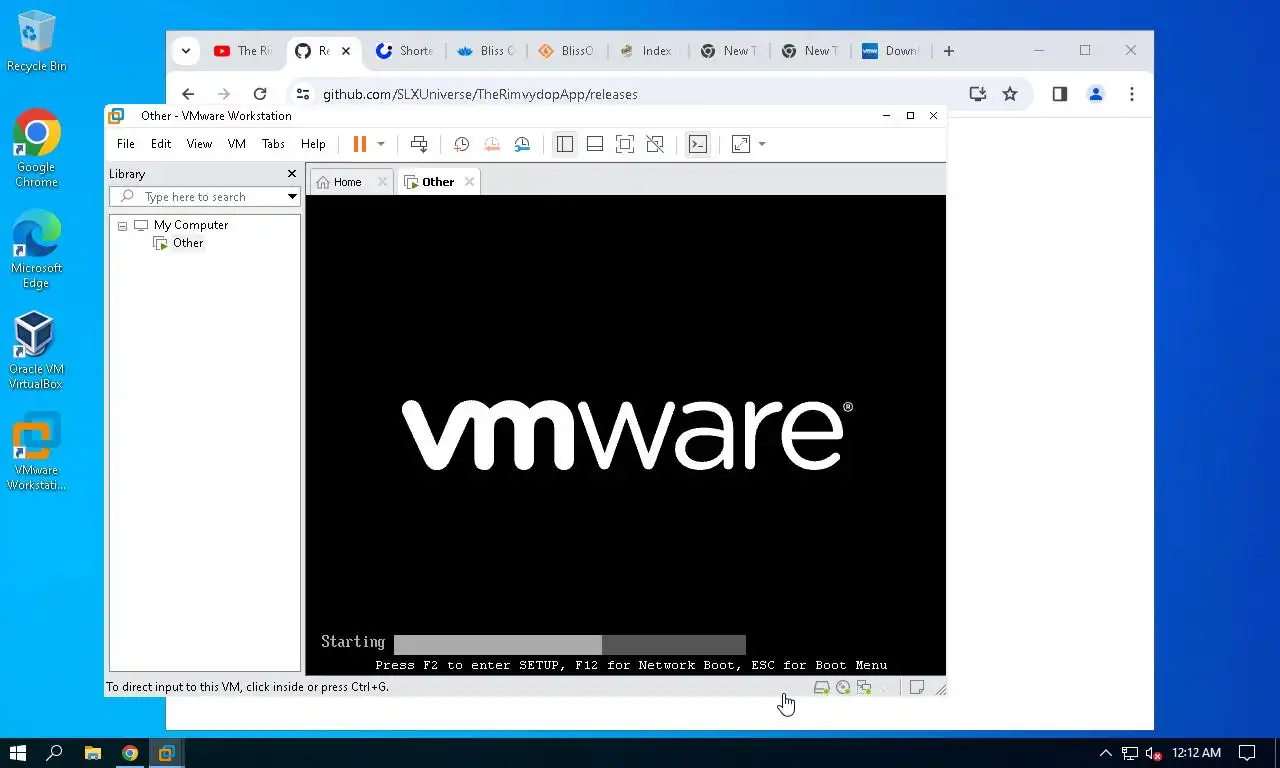This screenshot has width=1280, height=768.
Task: Switch to the Index tab in Chrome
Action: tap(647, 51)
